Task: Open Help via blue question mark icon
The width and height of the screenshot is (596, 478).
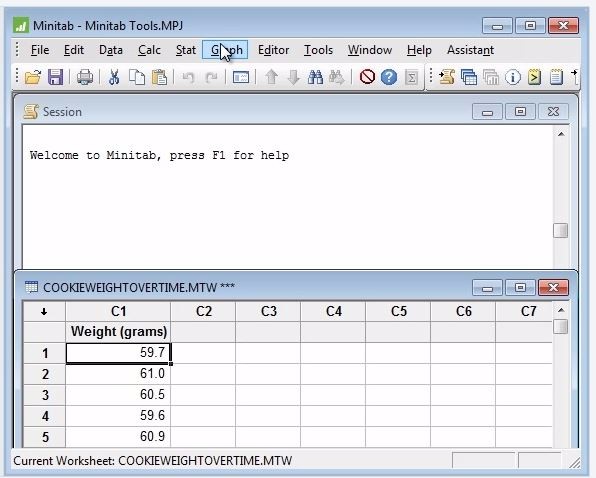Action: [389, 77]
